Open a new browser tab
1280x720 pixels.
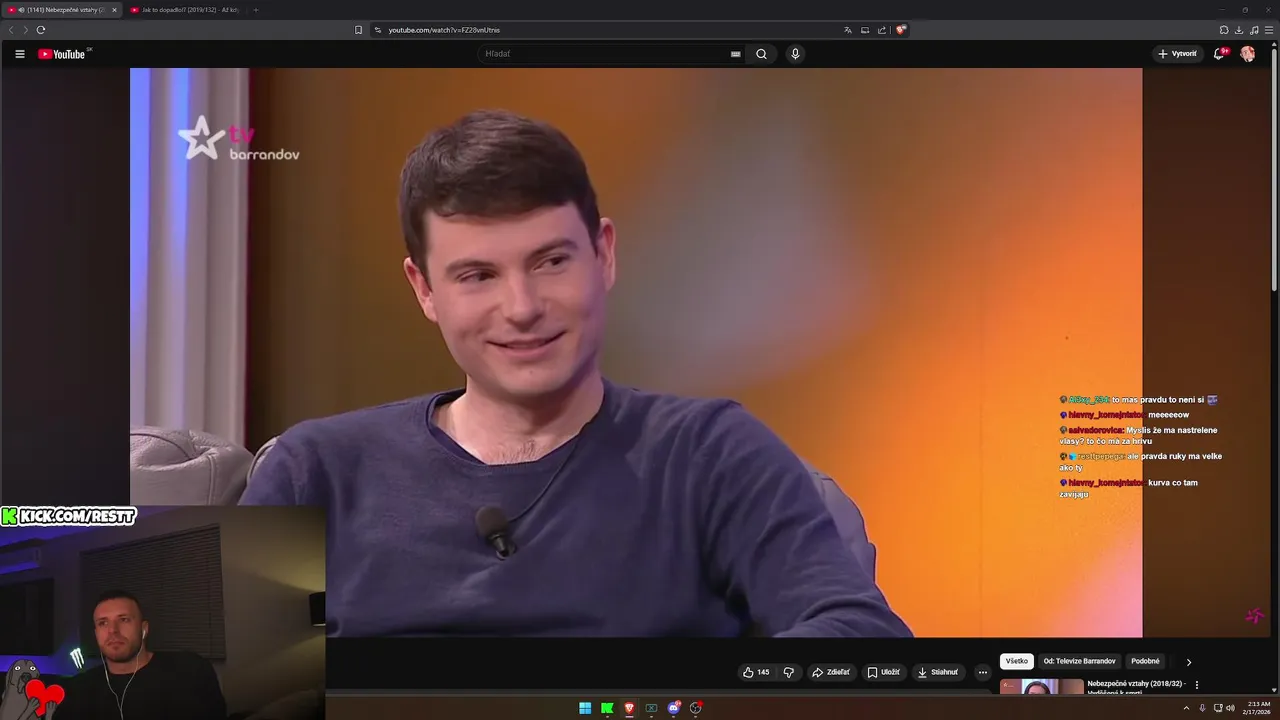(x=255, y=10)
